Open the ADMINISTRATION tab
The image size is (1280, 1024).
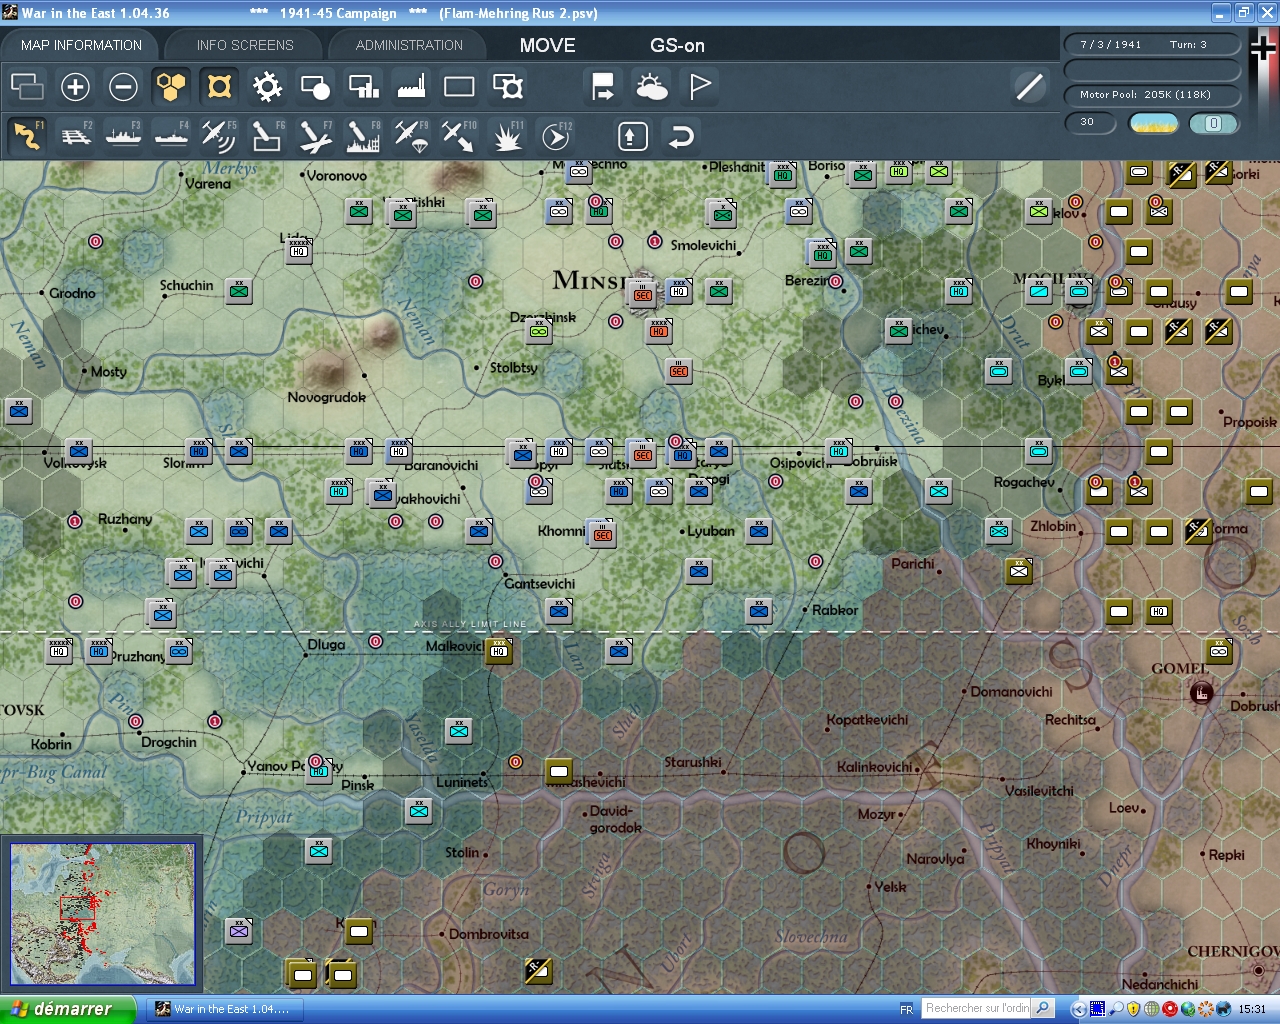point(409,45)
